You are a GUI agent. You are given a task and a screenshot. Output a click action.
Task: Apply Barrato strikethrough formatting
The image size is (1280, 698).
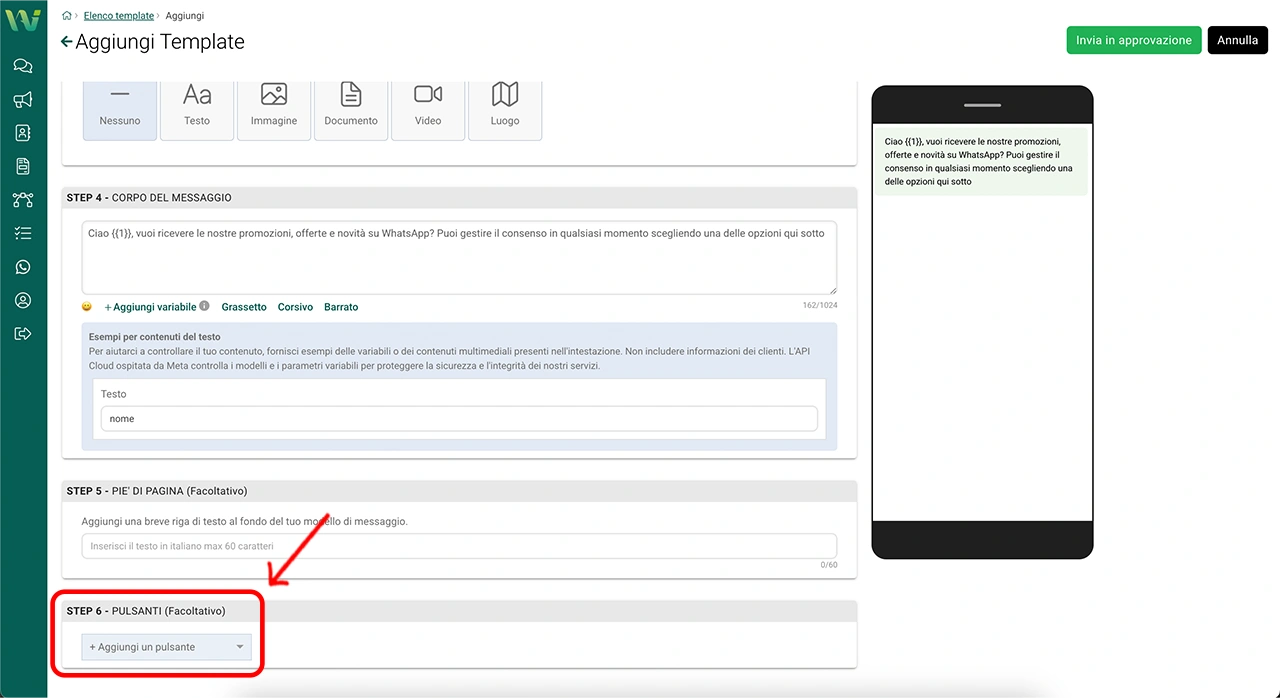(x=341, y=307)
